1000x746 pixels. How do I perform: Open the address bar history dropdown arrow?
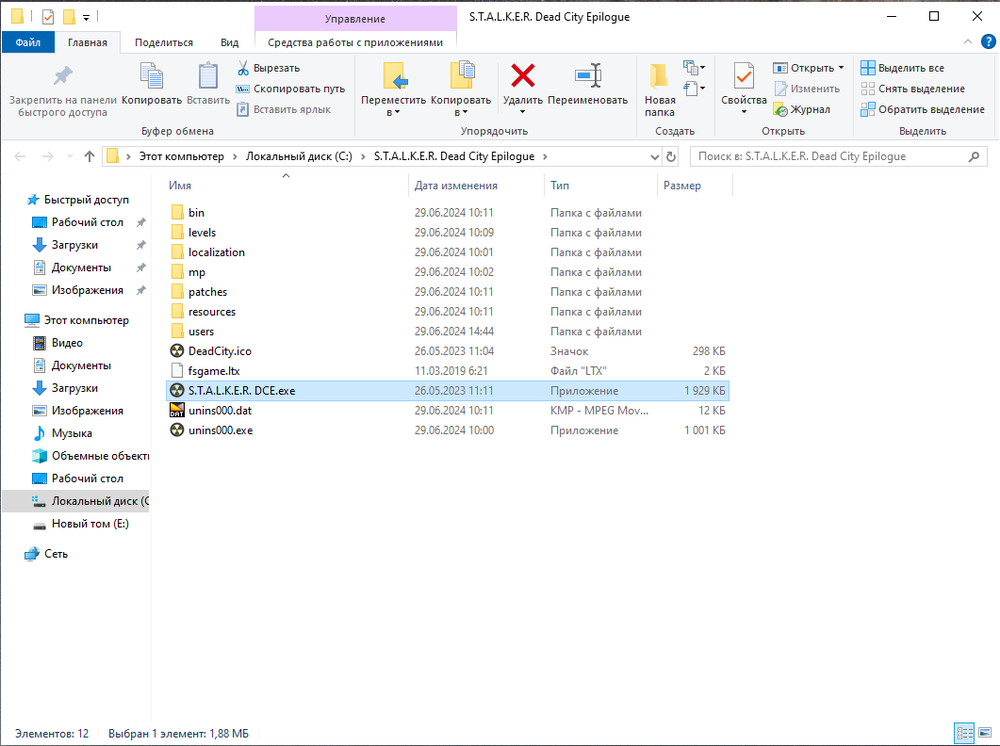[x=653, y=157]
